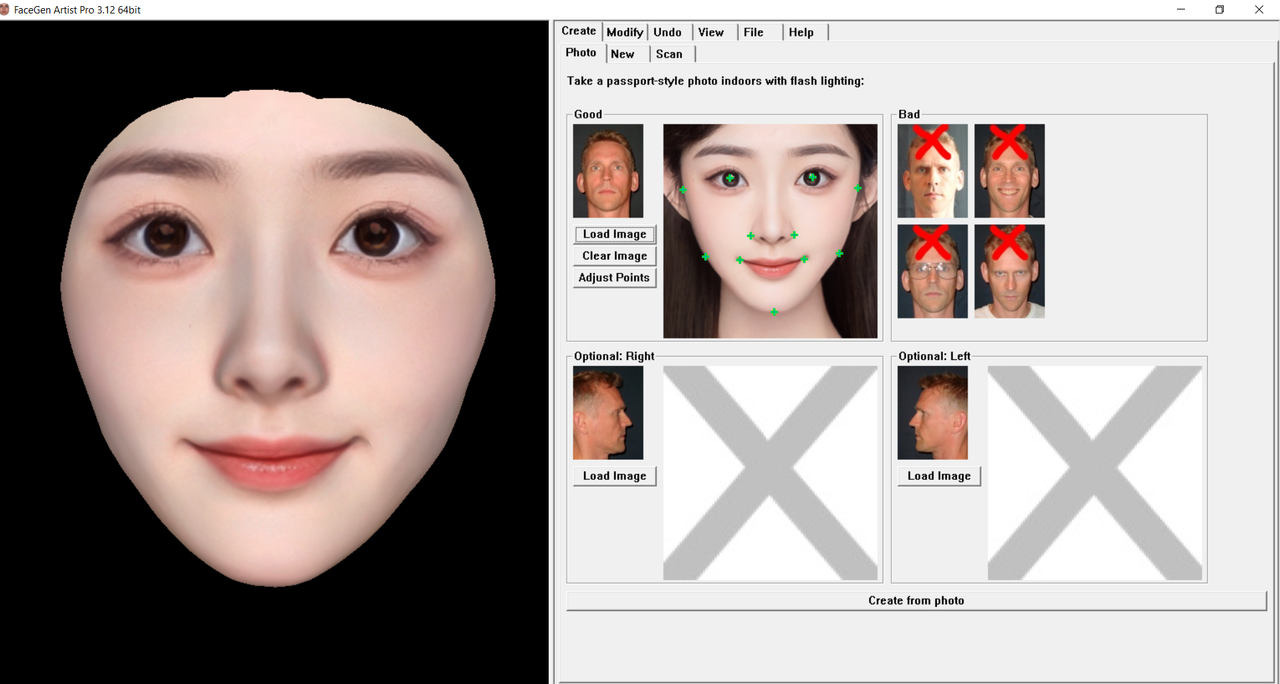Click the empty Optional: Left image placeholder
Viewport: 1280px width, 684px height.
(x=1095, y=473)
